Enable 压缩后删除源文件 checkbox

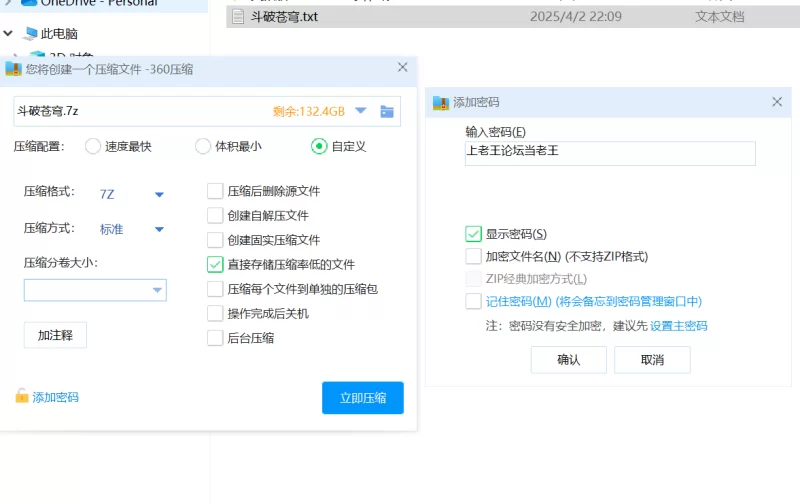coord(215,191)
